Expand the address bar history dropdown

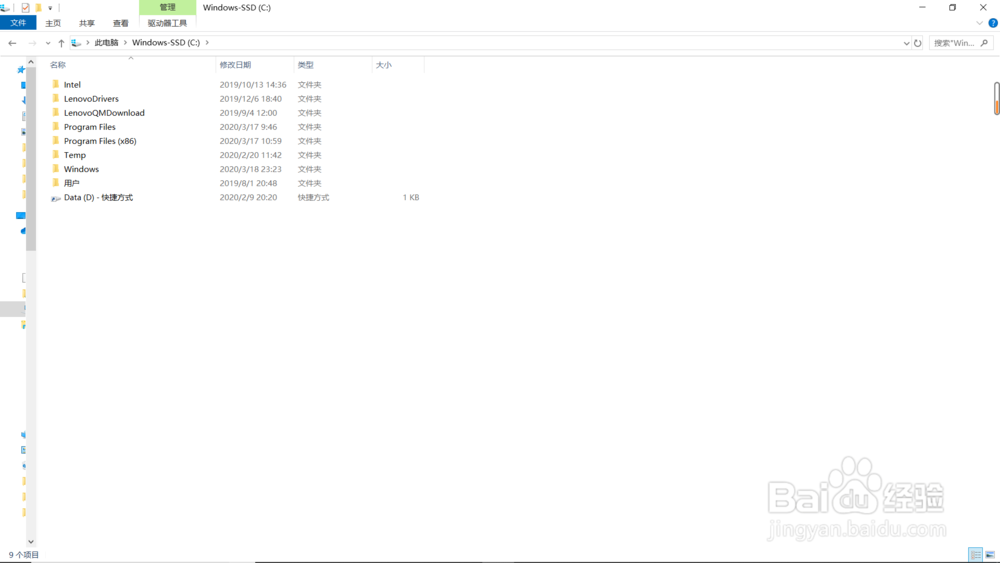coord(906,43)
